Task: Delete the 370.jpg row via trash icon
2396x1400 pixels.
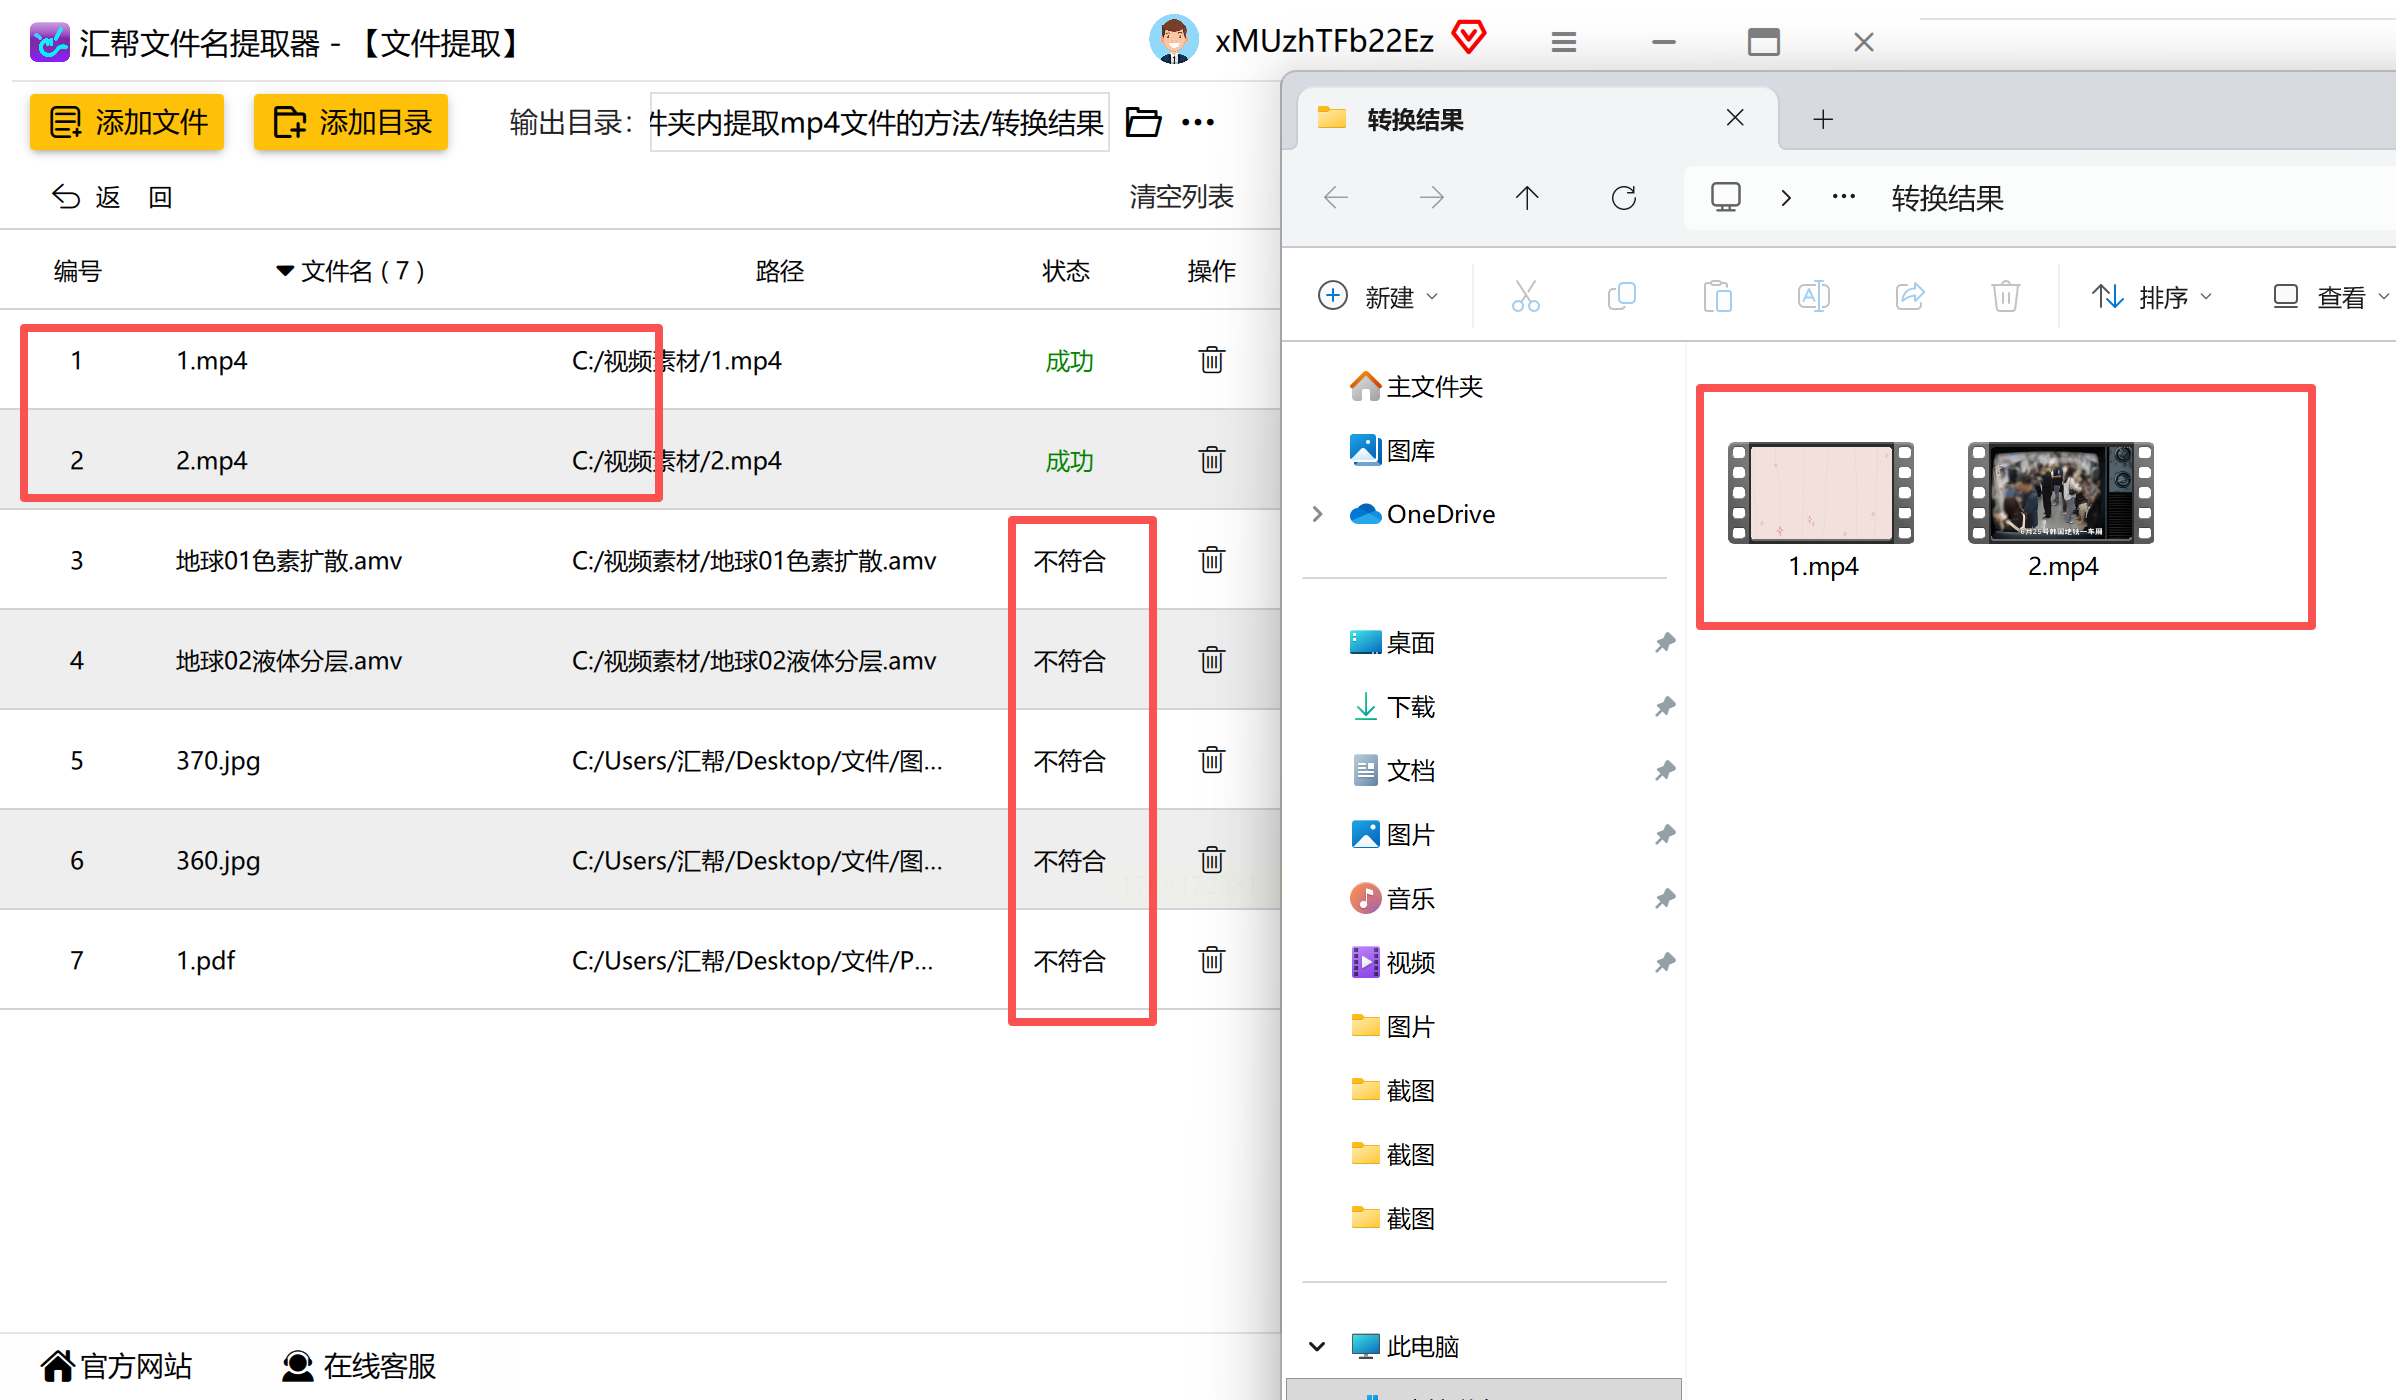Action: [1211, 760]
